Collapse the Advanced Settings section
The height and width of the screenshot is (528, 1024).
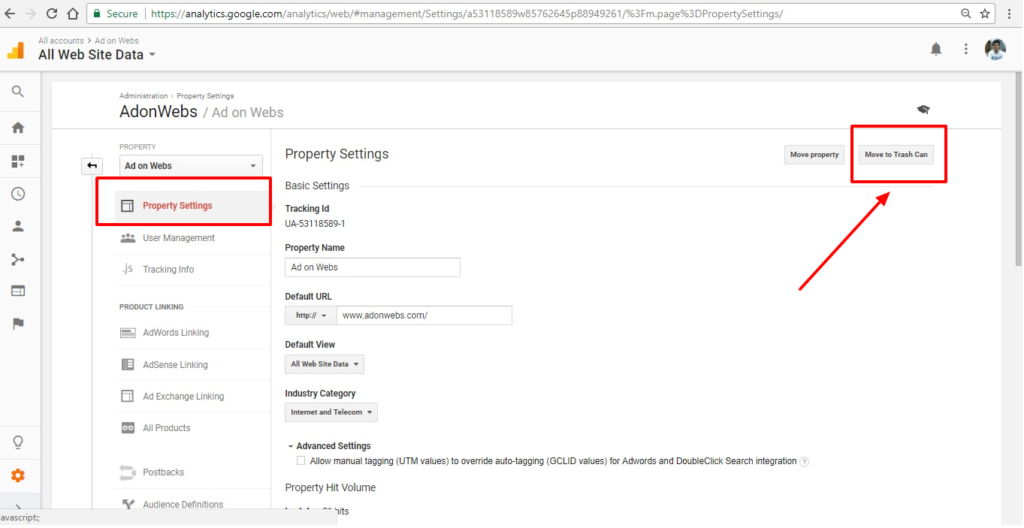(328, 446)
